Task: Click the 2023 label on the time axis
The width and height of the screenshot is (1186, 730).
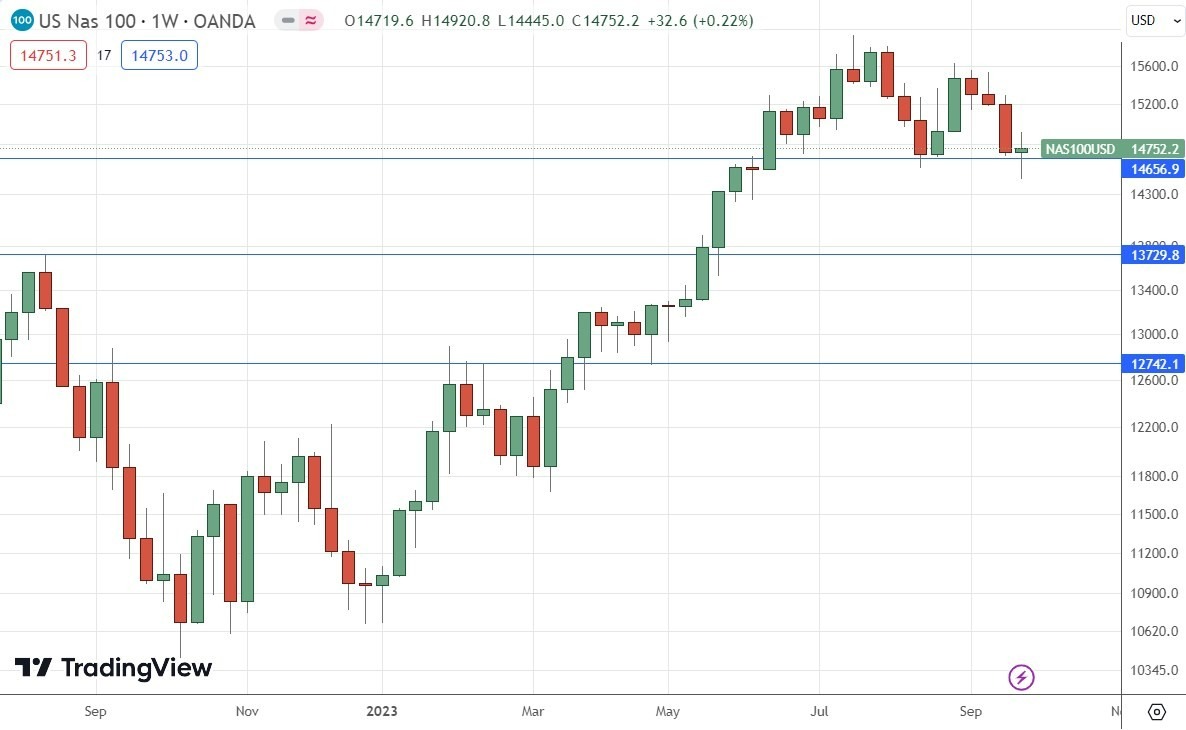Action: (383, 712)
